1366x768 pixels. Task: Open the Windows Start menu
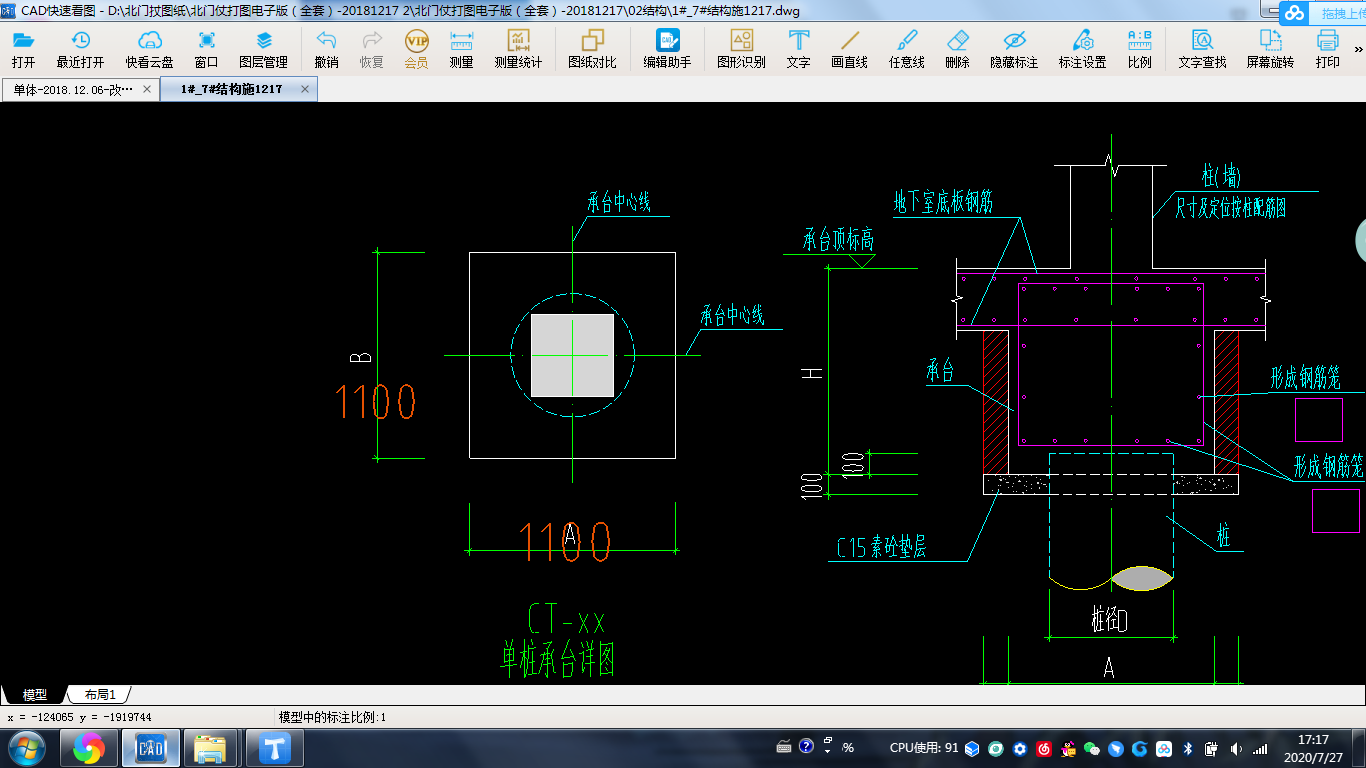[27, 748]
